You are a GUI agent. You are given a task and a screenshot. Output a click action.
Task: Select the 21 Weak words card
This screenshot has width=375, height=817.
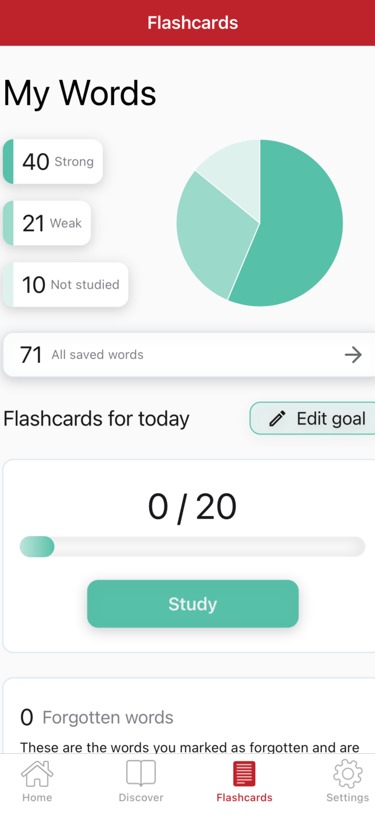tap(47, 223)
